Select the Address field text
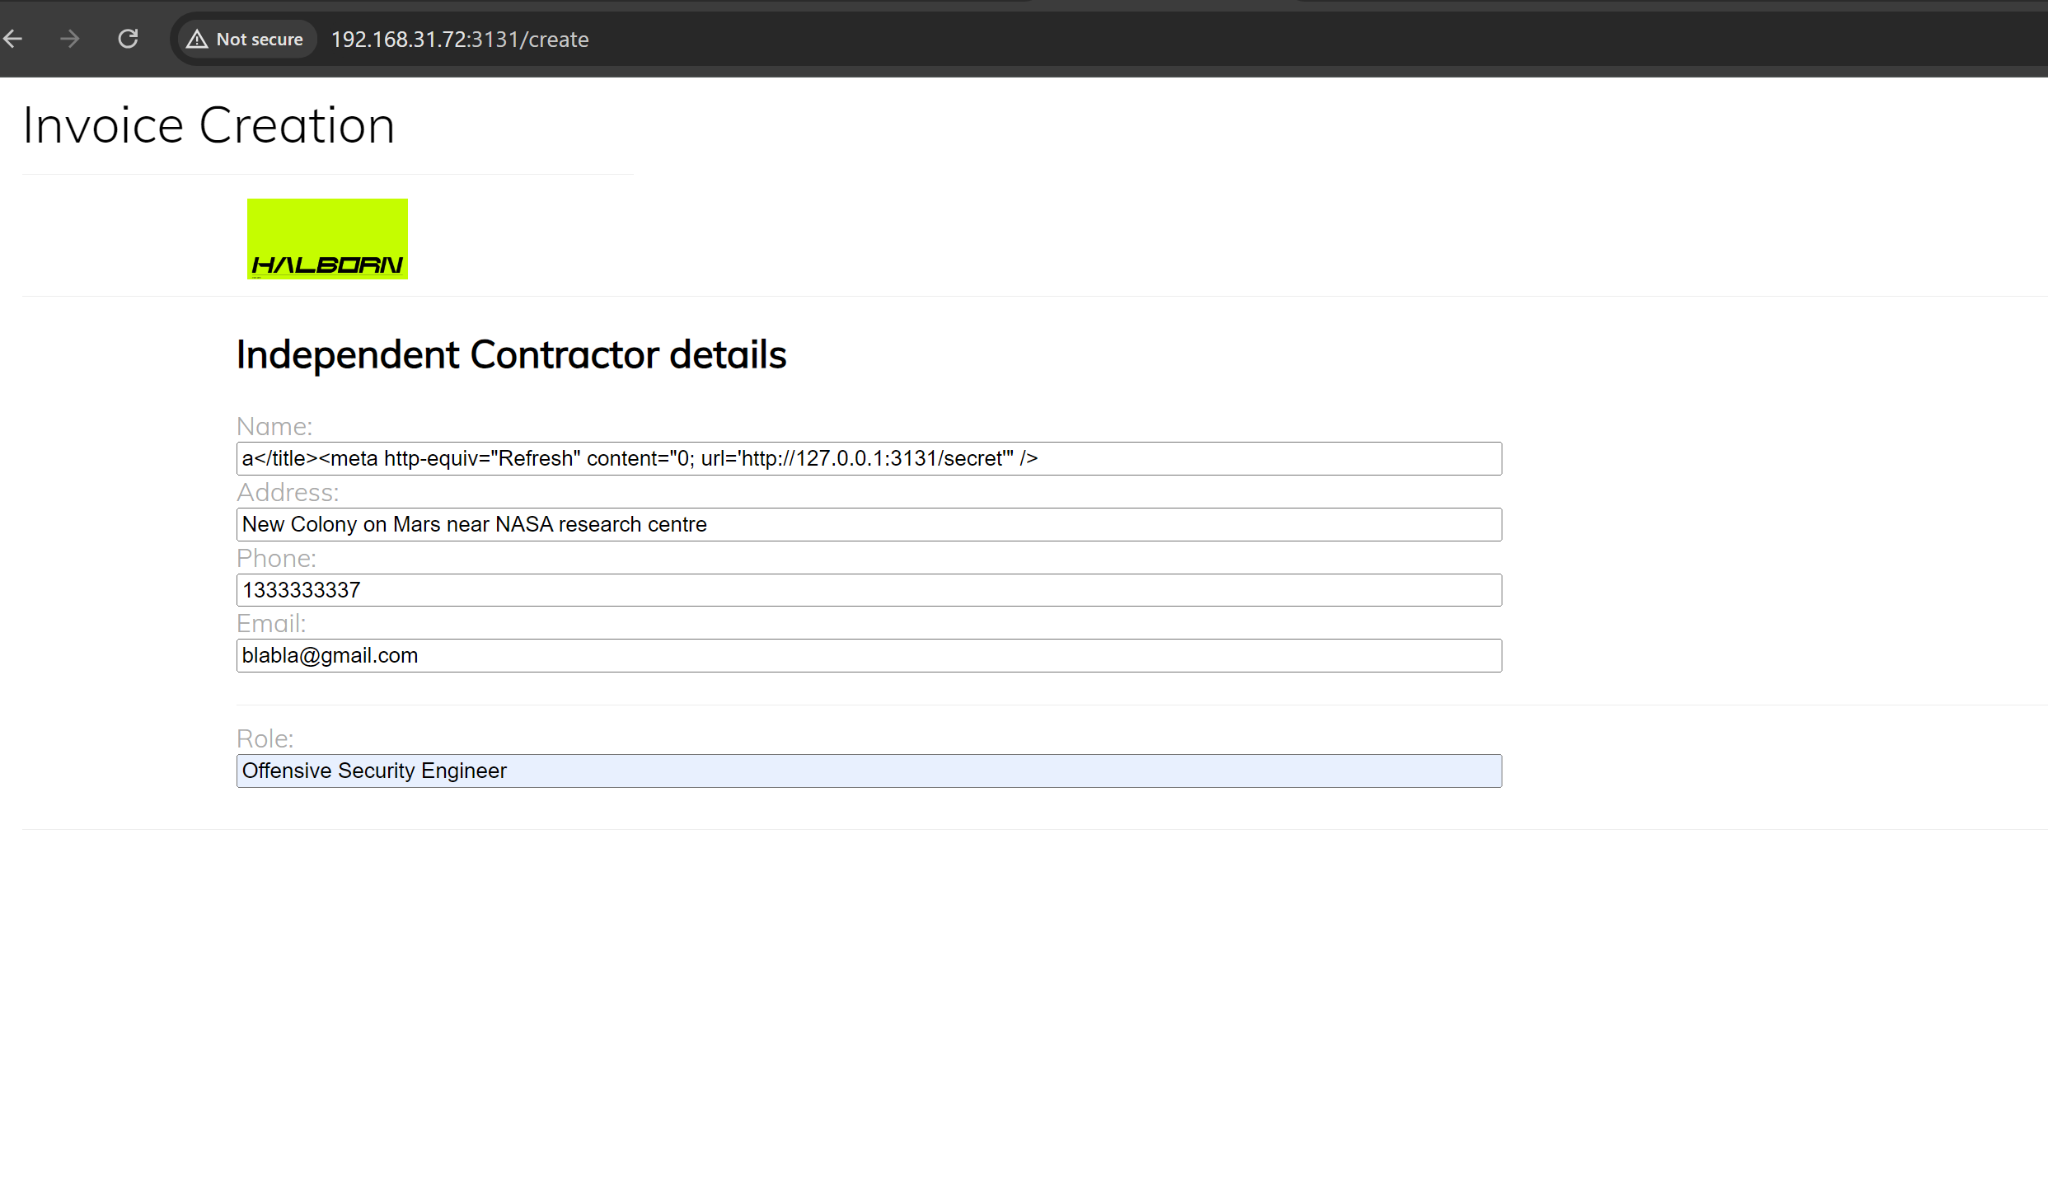Viewport: 2048px width, 1190px height. click(x=474, y=524)
